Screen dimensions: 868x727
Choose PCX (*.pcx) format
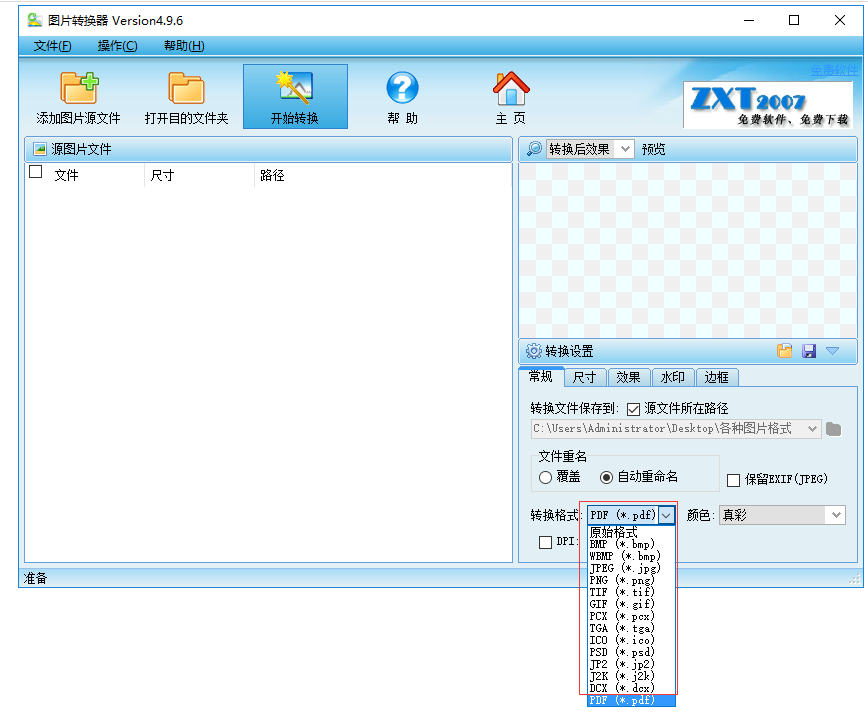click(x=631, y=616)
